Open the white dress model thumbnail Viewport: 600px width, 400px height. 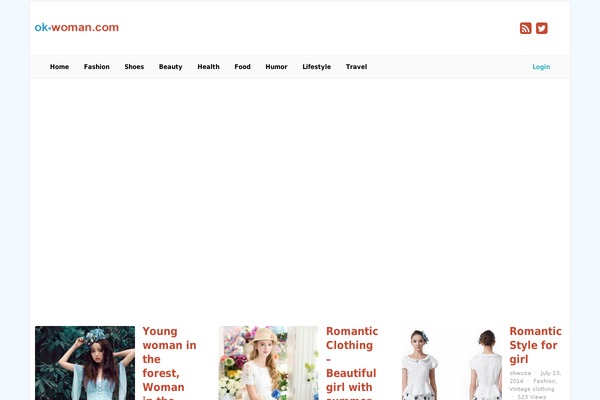pyautogui.click(x=452, y=363)
